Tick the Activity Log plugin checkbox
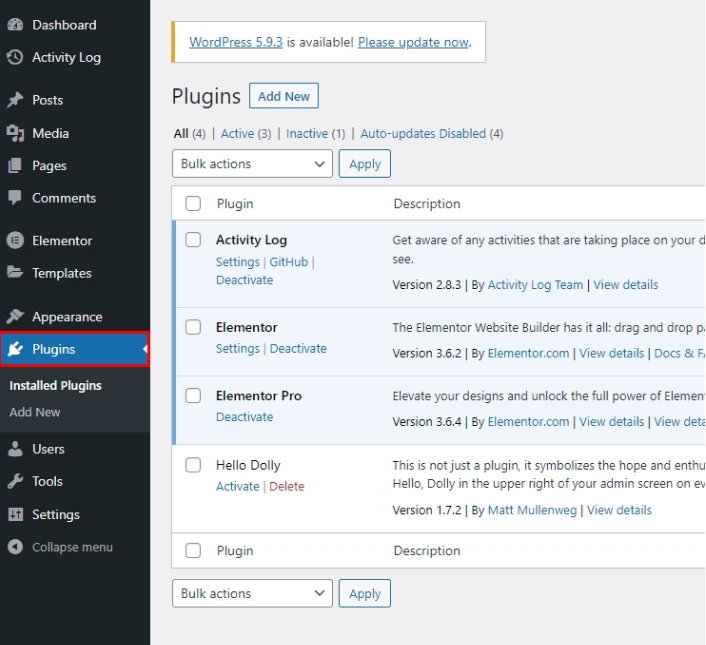This screenshot has height=645, width=706. [x=193, y=239]
